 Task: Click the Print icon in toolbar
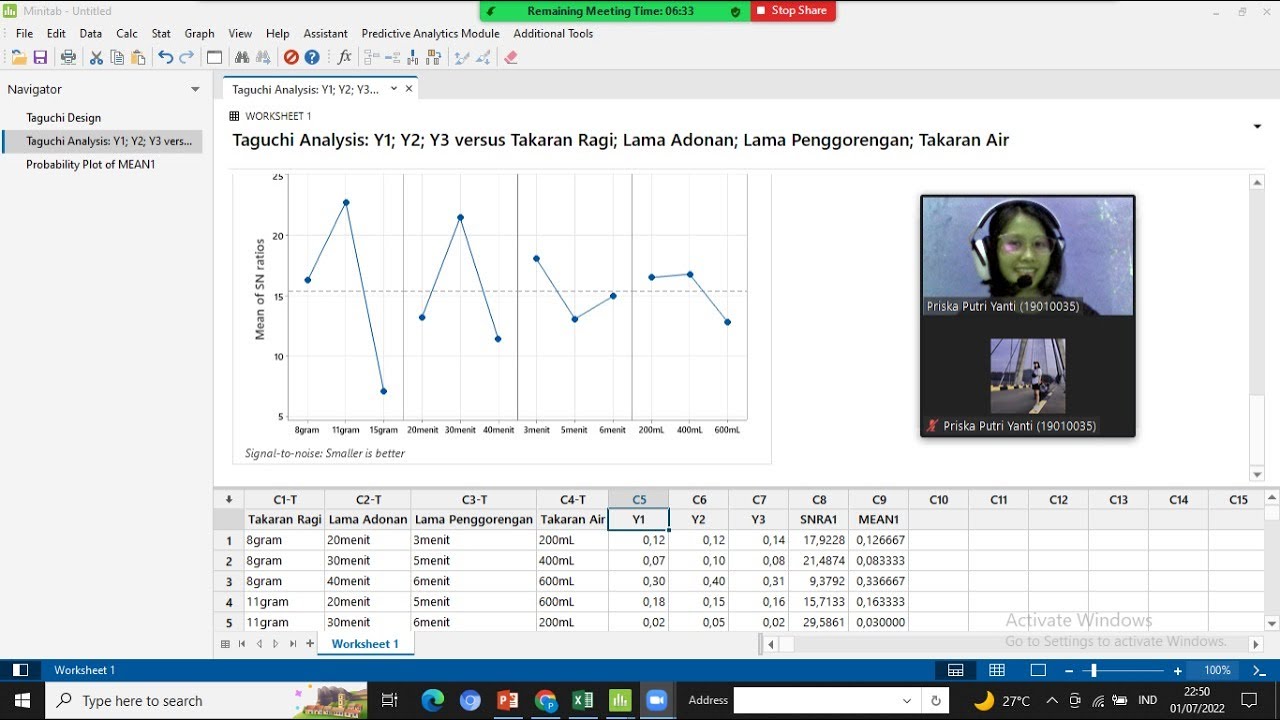click(x=68, y=58)
